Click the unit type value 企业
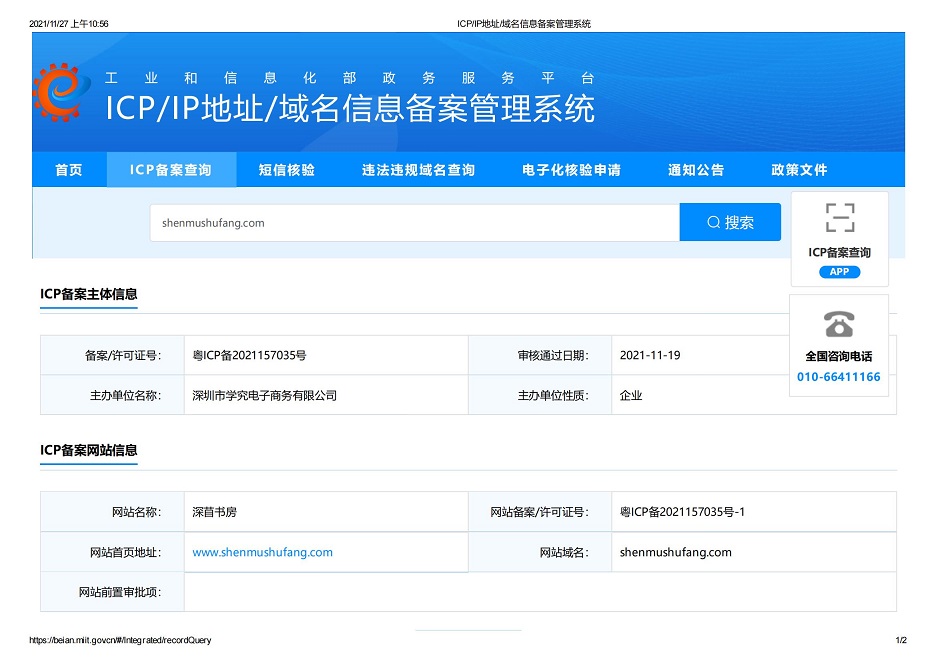Screen dimensions: 936x662 630,395
